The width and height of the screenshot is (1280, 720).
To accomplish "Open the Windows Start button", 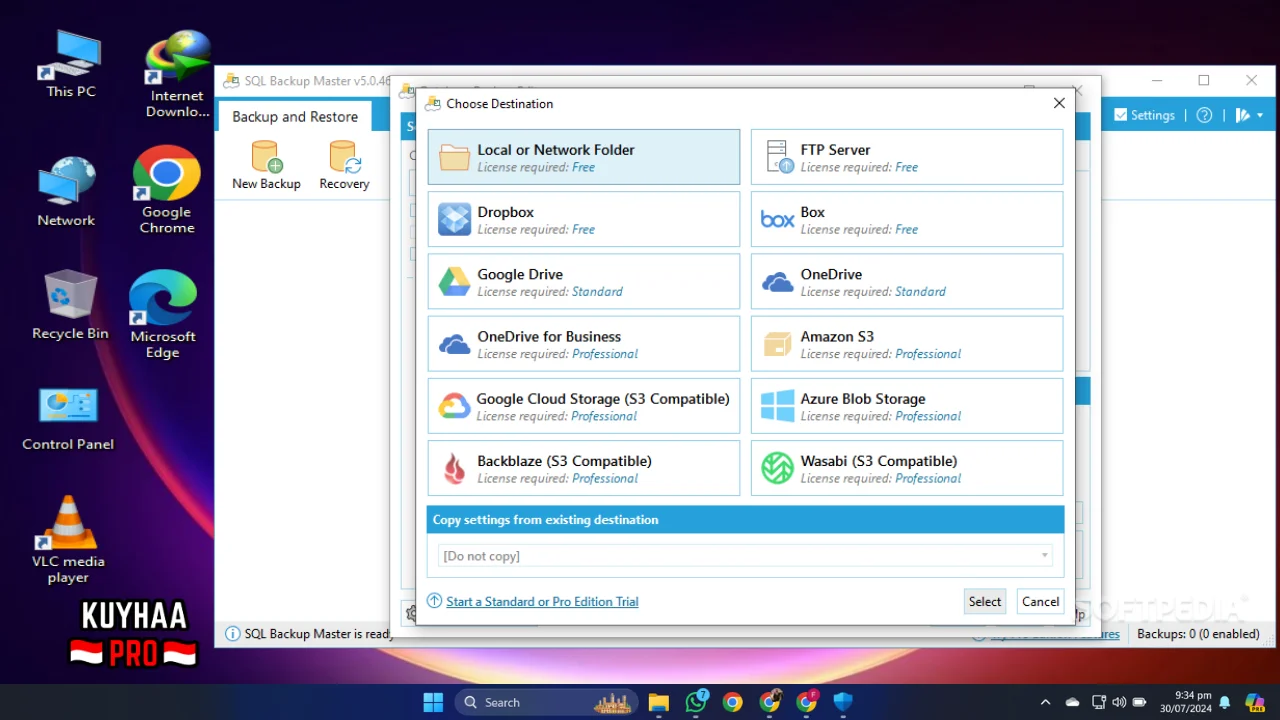I will pyautogui.click(x=433, y=702).
